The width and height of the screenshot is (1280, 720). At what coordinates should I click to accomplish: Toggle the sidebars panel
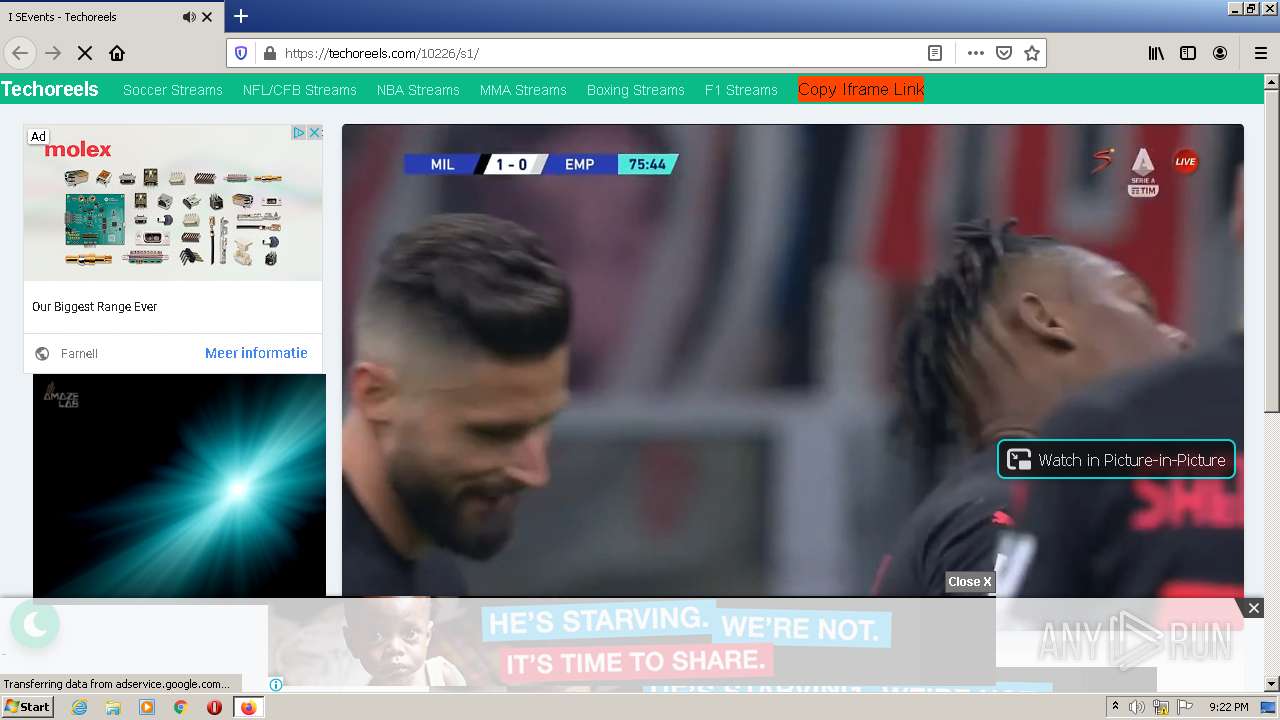coord(1188,53)
